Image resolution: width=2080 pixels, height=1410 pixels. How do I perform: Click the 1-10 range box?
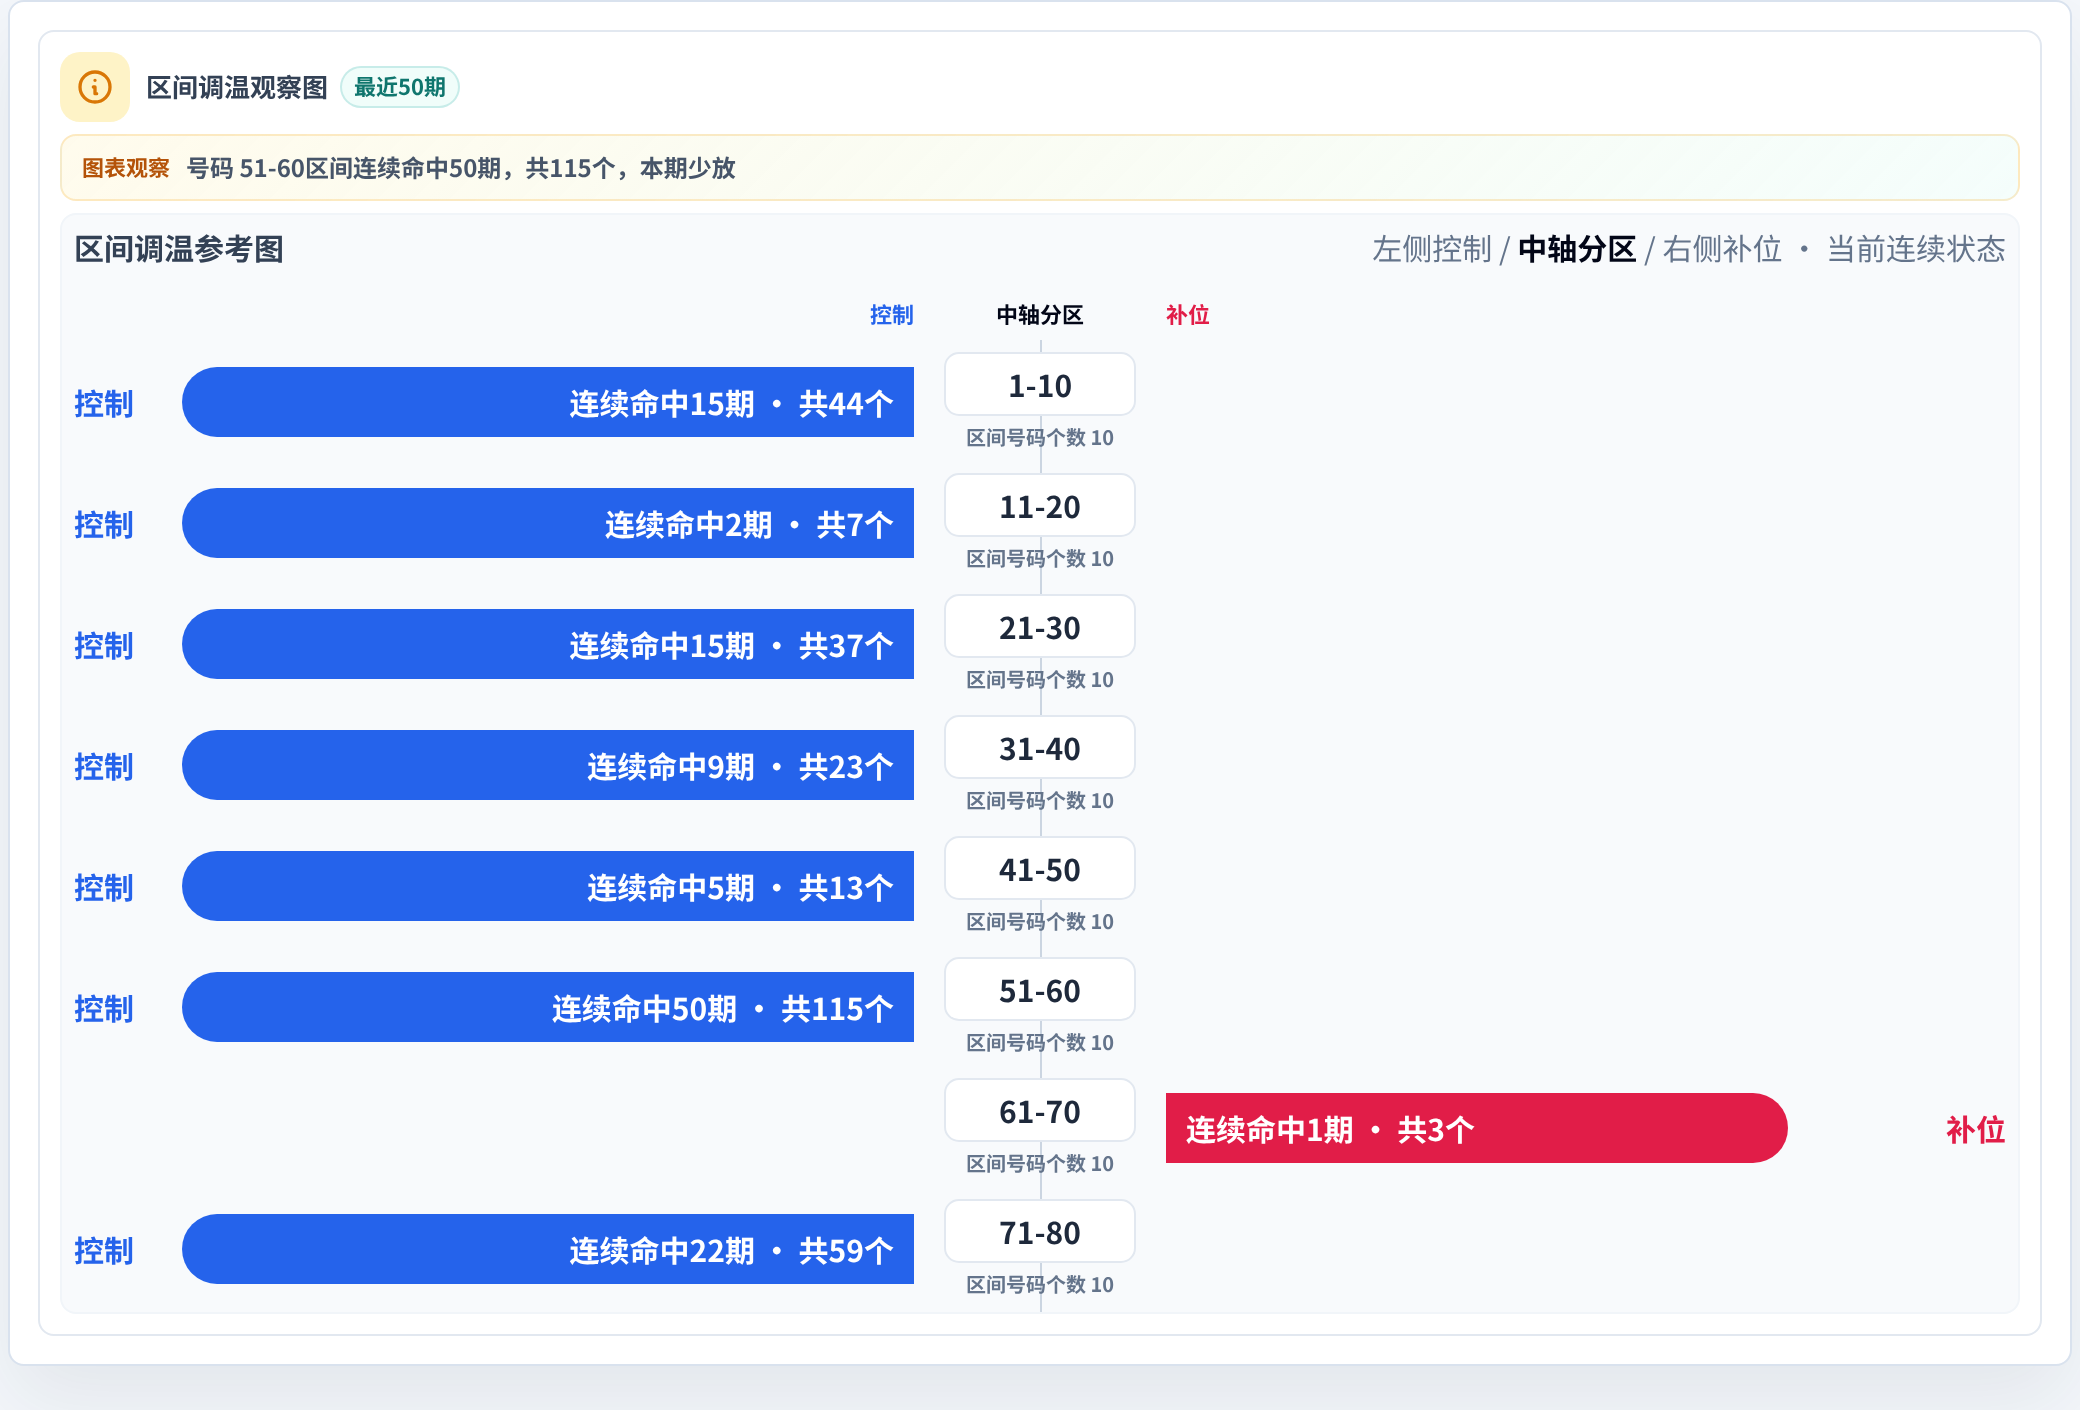(x=1040, y=385)
